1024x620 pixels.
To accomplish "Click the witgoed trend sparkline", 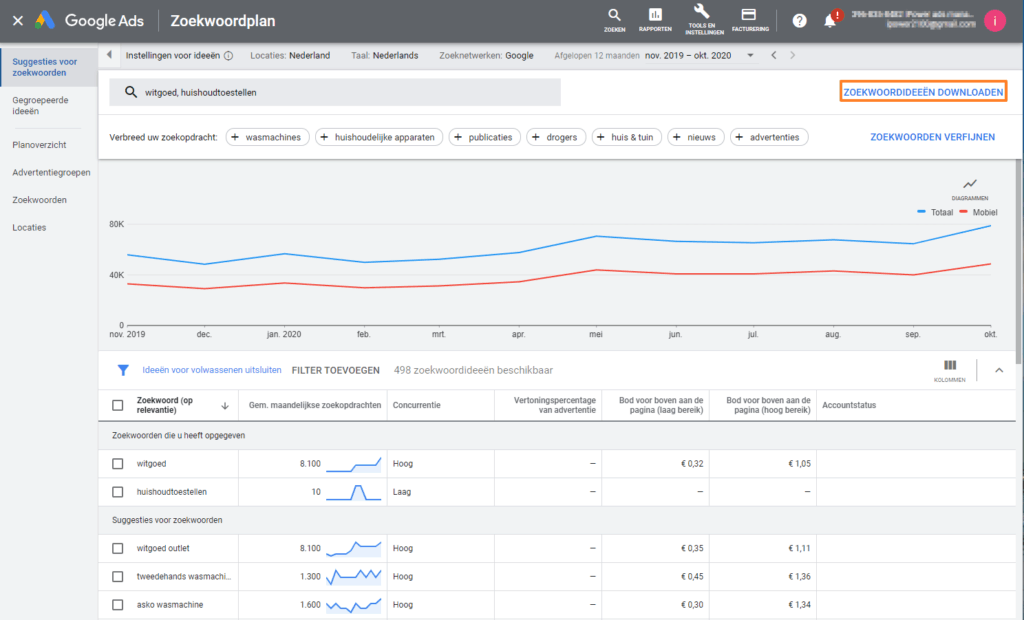I will click(353, 464).
